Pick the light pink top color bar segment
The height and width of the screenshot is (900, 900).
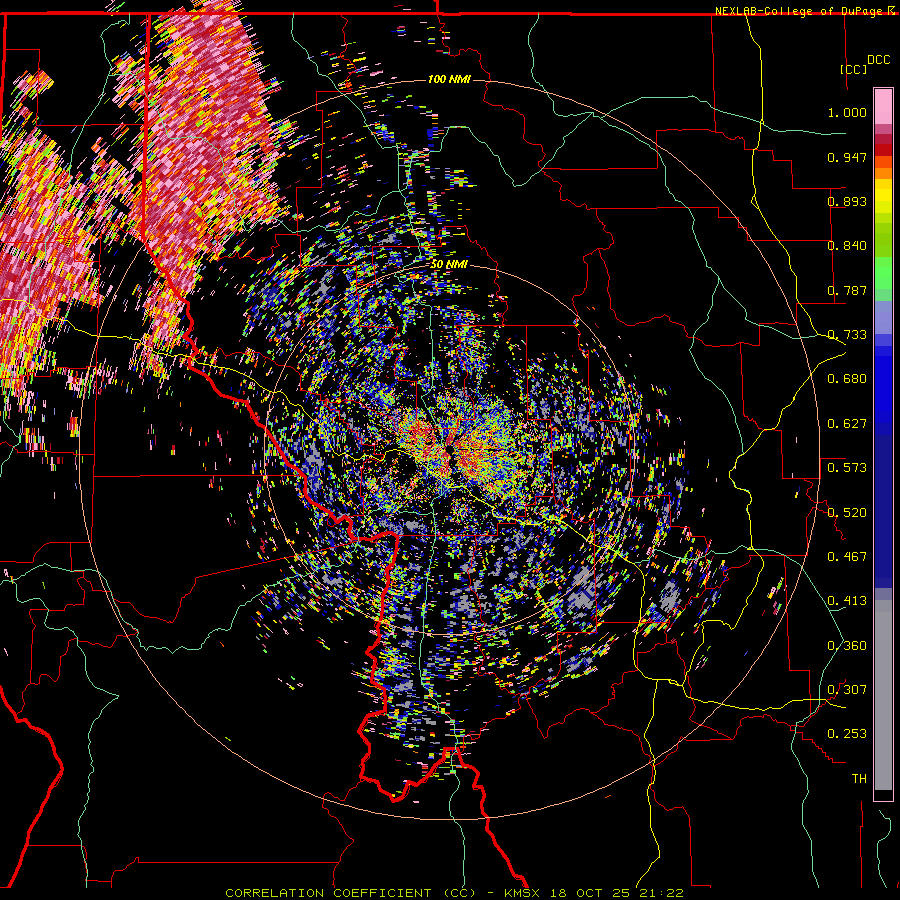883,106
